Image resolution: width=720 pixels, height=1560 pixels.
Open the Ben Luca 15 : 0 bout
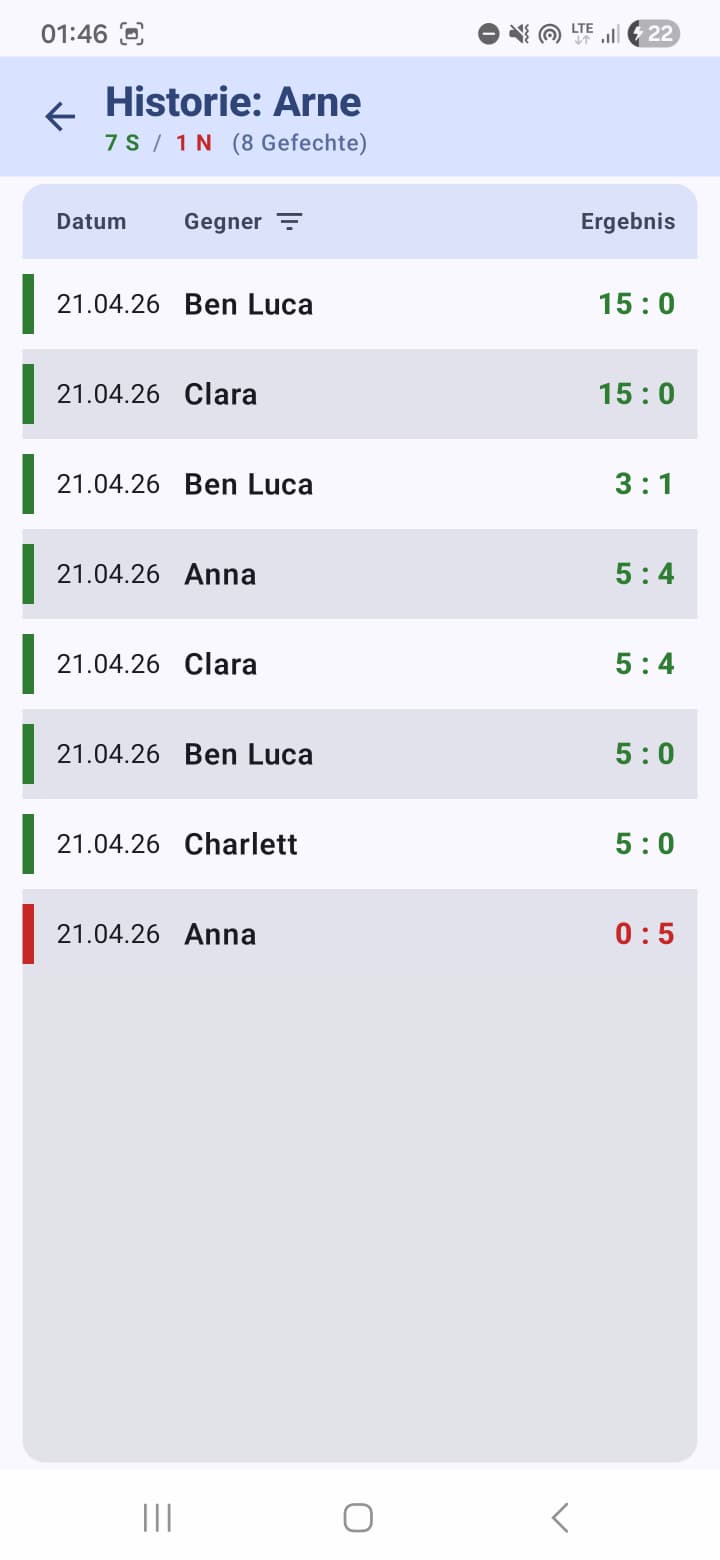(360, 304)
